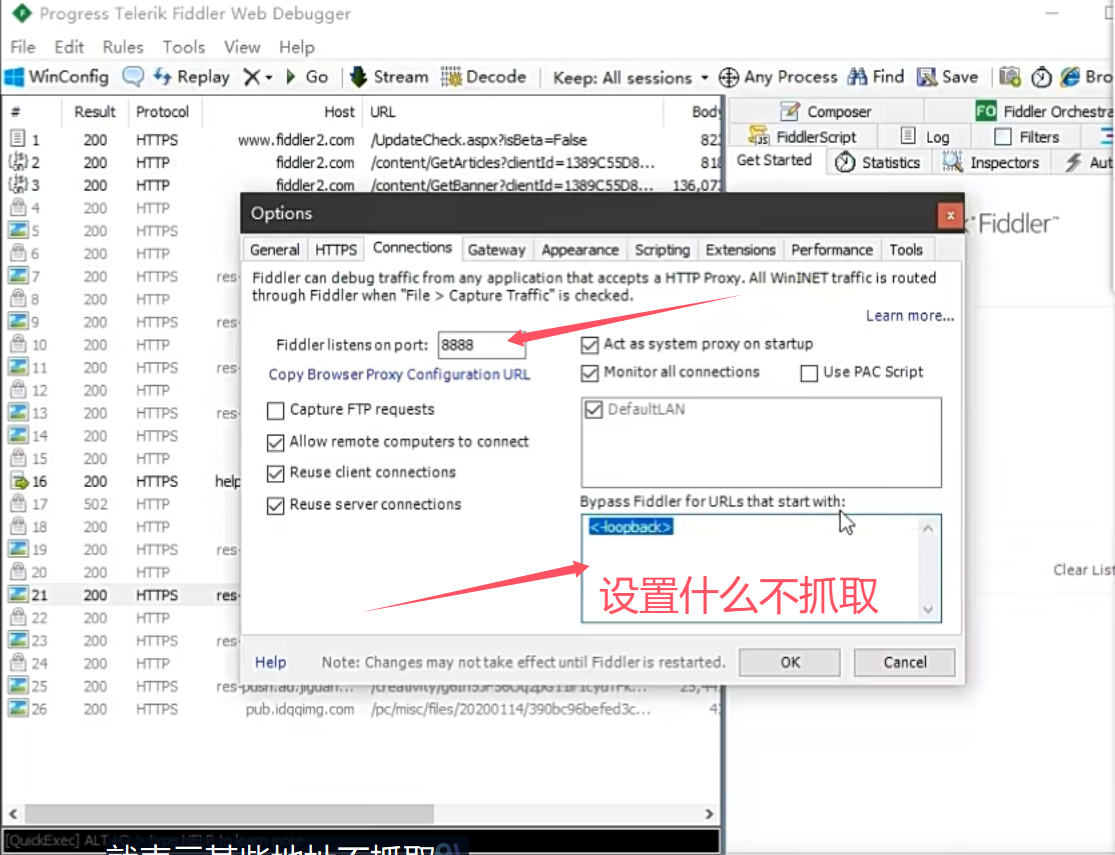Open the Help menu
This screenshot has height=855, width=1115.
[x=297, y=47]
